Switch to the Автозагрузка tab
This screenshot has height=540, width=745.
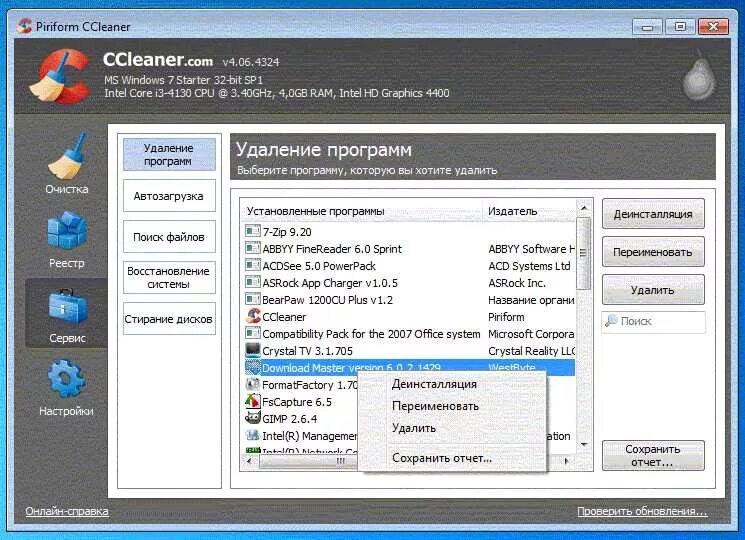169,196
